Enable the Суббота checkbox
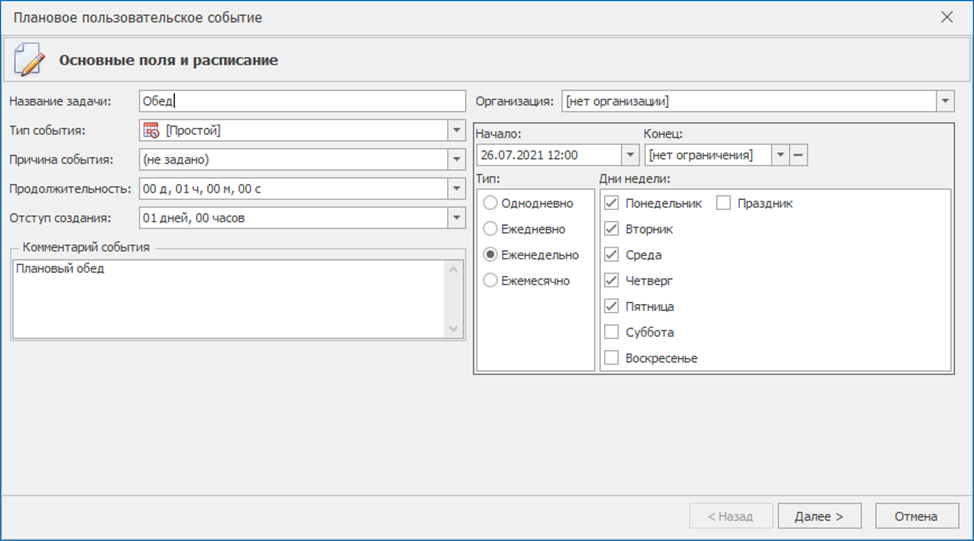 612,332
